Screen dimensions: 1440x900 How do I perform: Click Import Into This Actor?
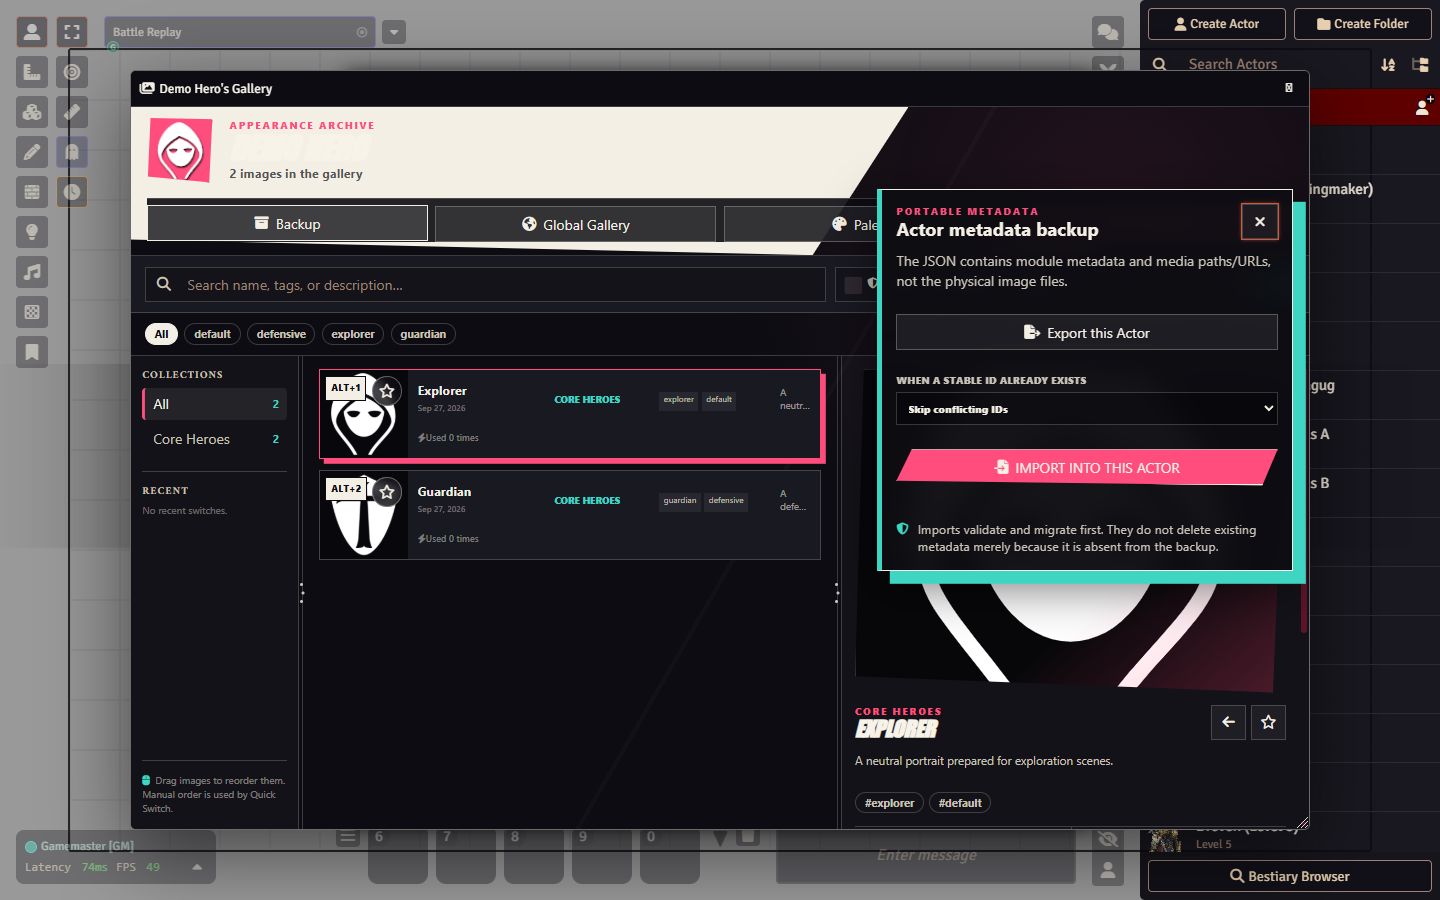click(1087, 467)
